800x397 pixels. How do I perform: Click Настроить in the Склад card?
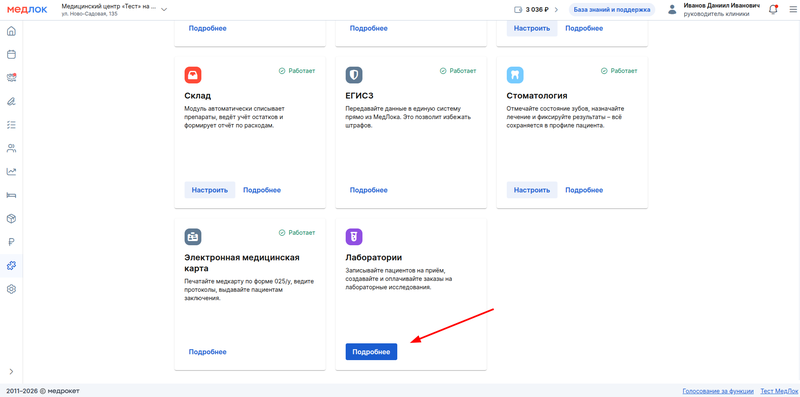210,190
